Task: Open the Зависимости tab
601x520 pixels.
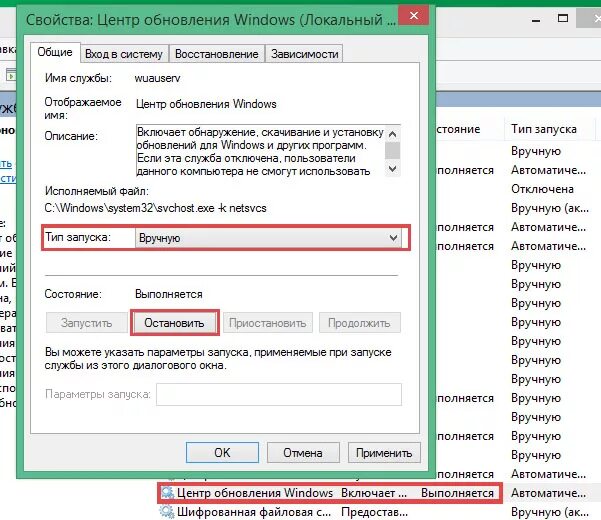Action: click(x=305, y=54)
